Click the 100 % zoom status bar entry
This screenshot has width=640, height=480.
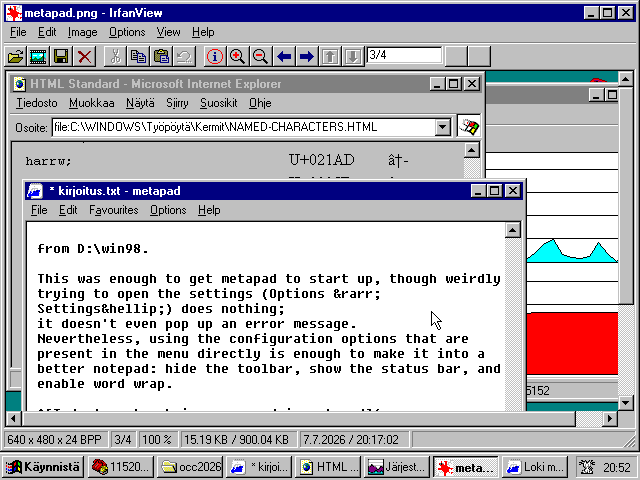[x=157, y=440]
